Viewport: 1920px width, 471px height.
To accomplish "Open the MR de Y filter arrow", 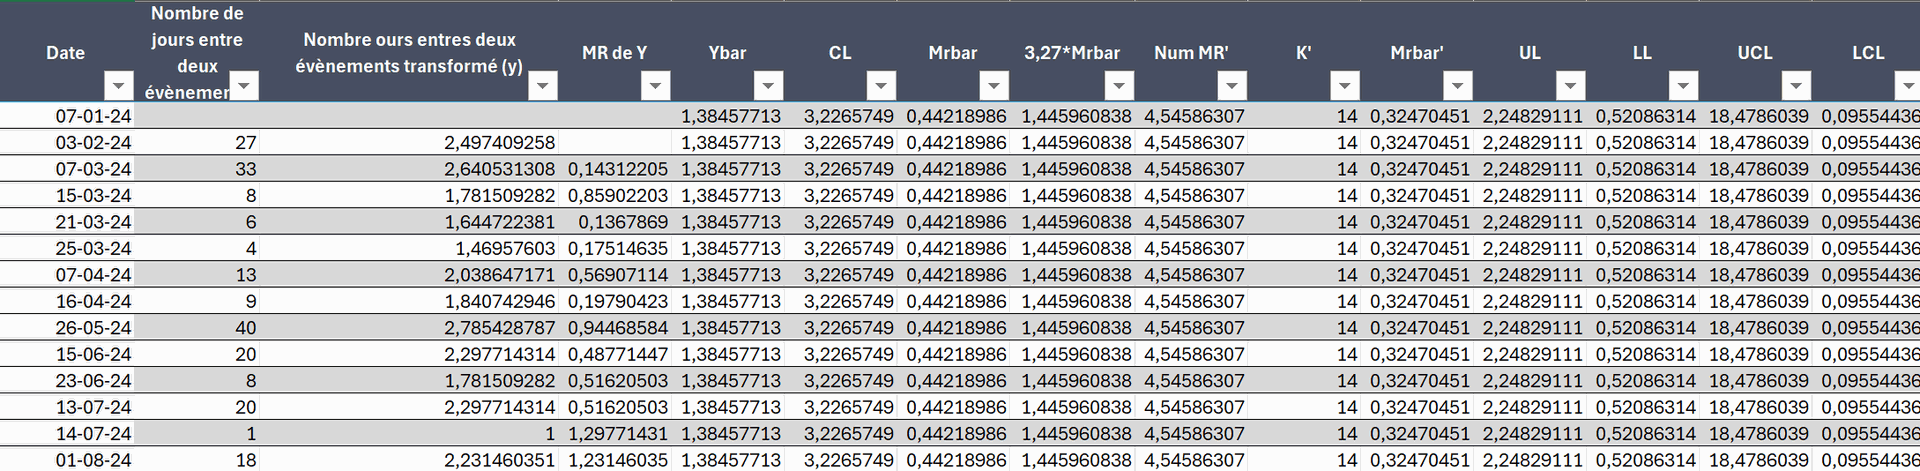I will coord(655,86).
